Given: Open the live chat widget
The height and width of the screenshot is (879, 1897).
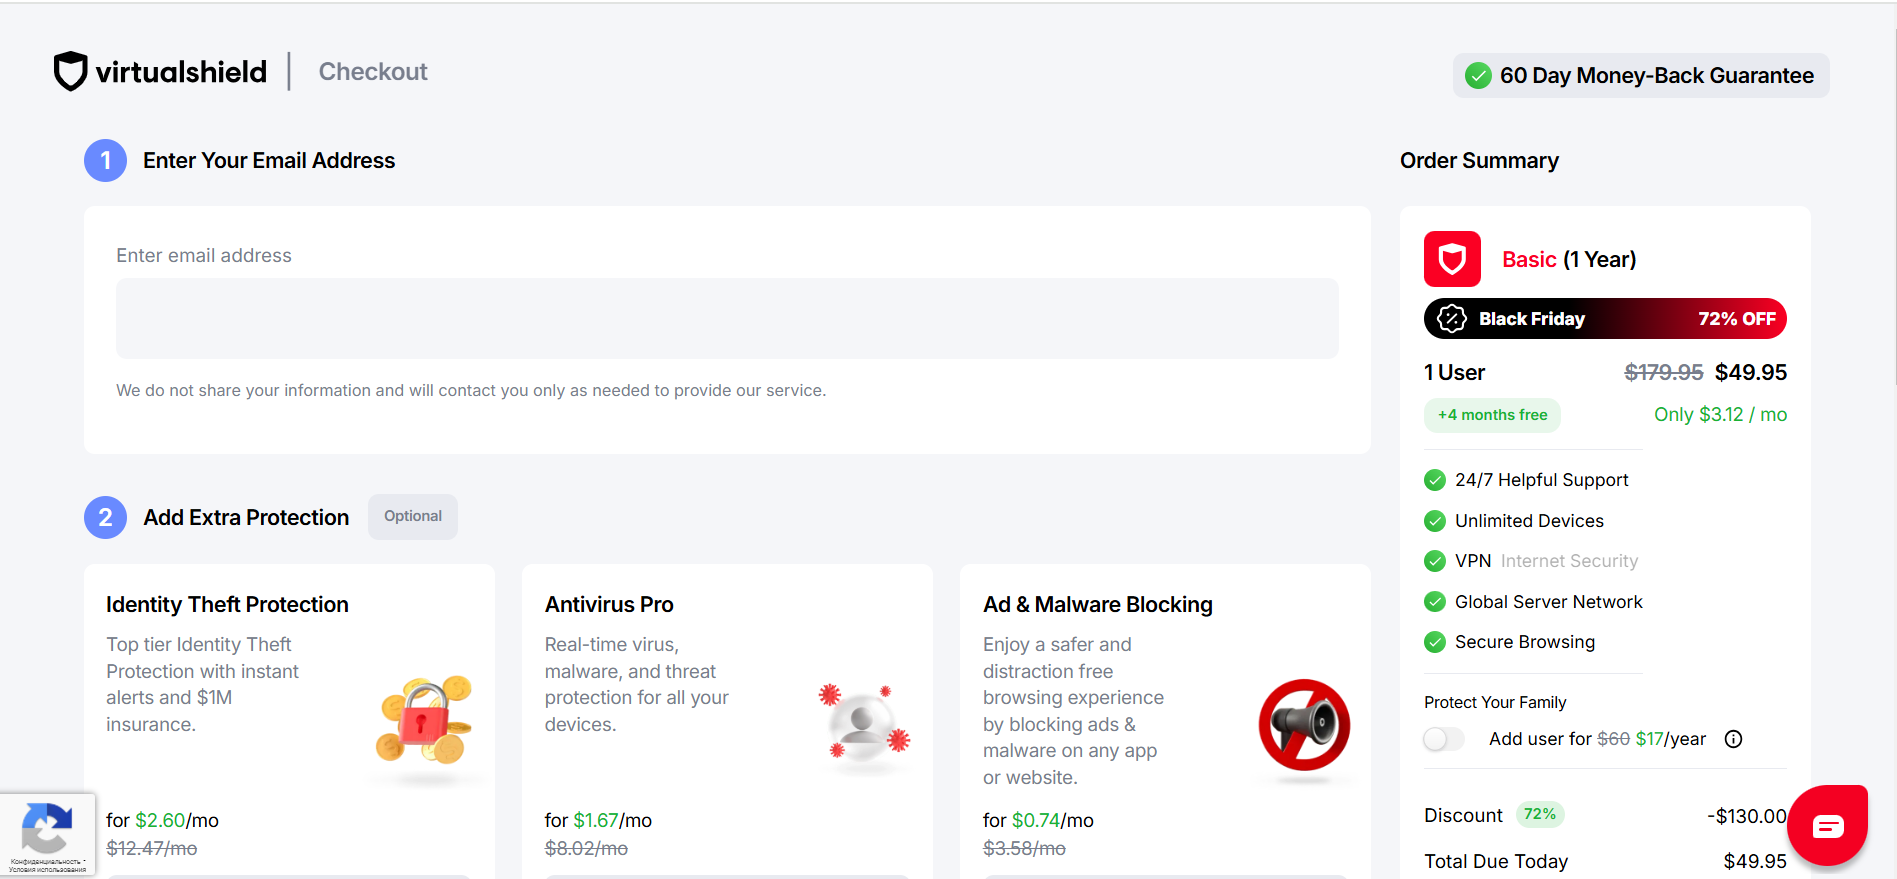Looking at the screenshot, I should 1827,826.
